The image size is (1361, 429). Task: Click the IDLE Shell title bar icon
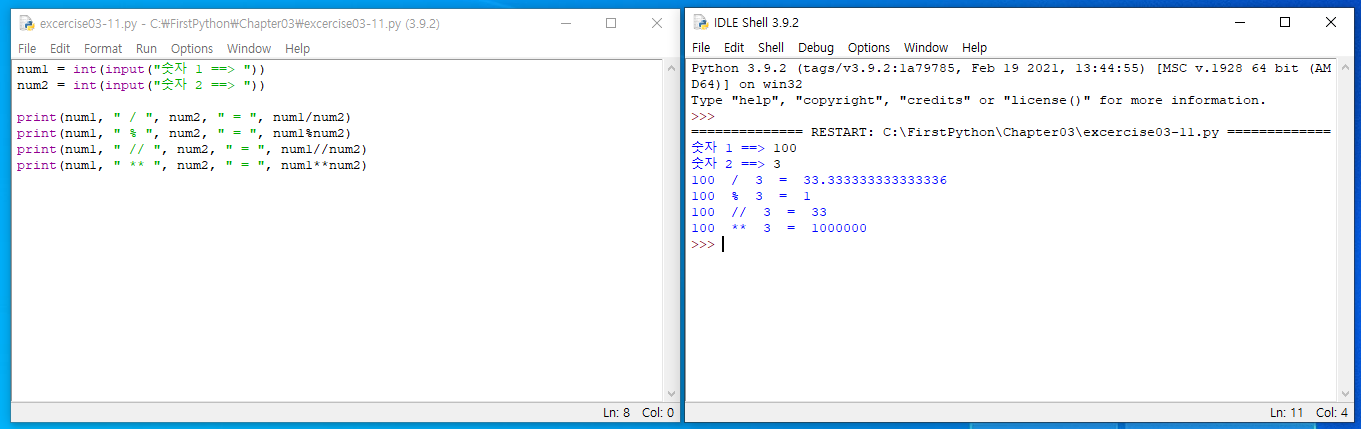pos(701,22)
